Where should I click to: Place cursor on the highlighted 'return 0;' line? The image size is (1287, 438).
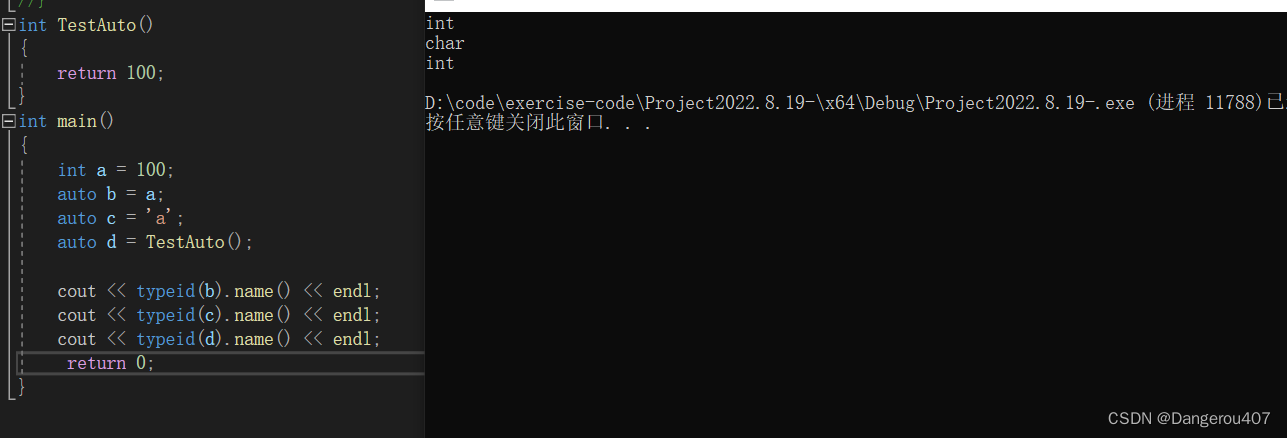[x=110, y=363]
